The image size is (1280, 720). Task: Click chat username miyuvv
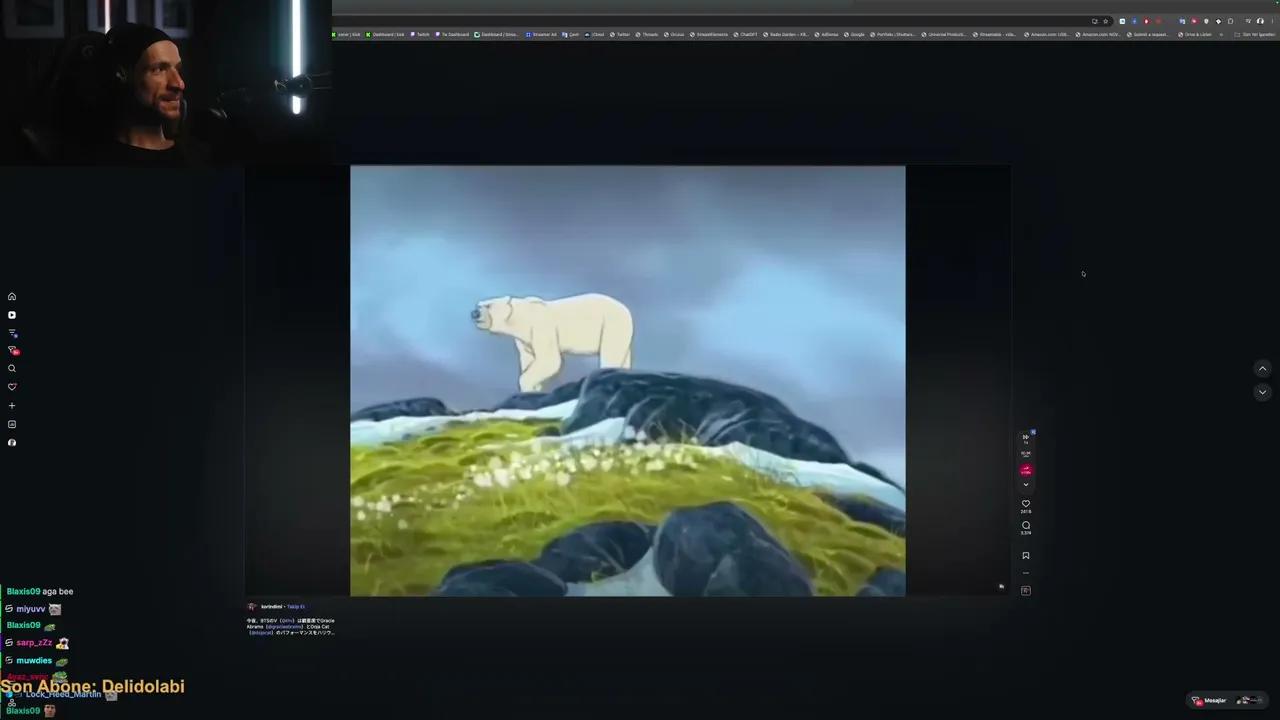pyautogui.click(x=31, y=609)
